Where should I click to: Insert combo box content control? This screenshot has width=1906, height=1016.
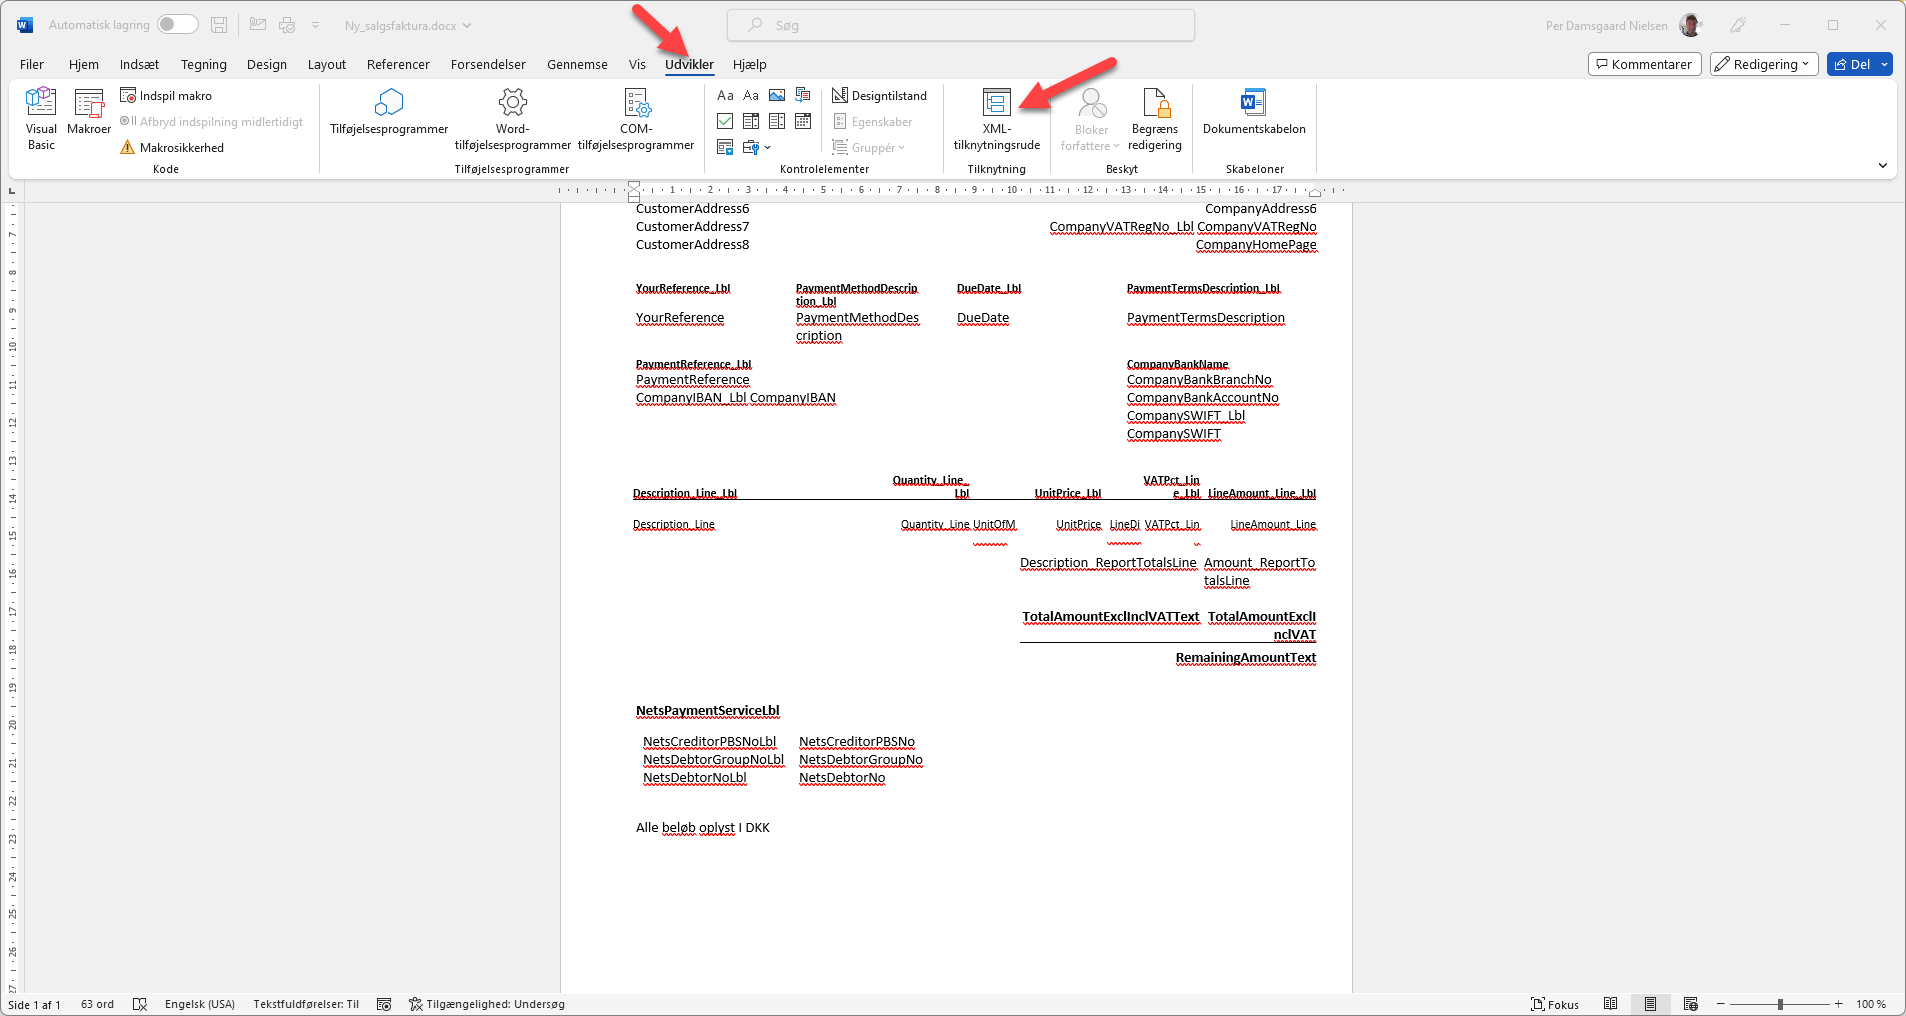tap(751, 121)
